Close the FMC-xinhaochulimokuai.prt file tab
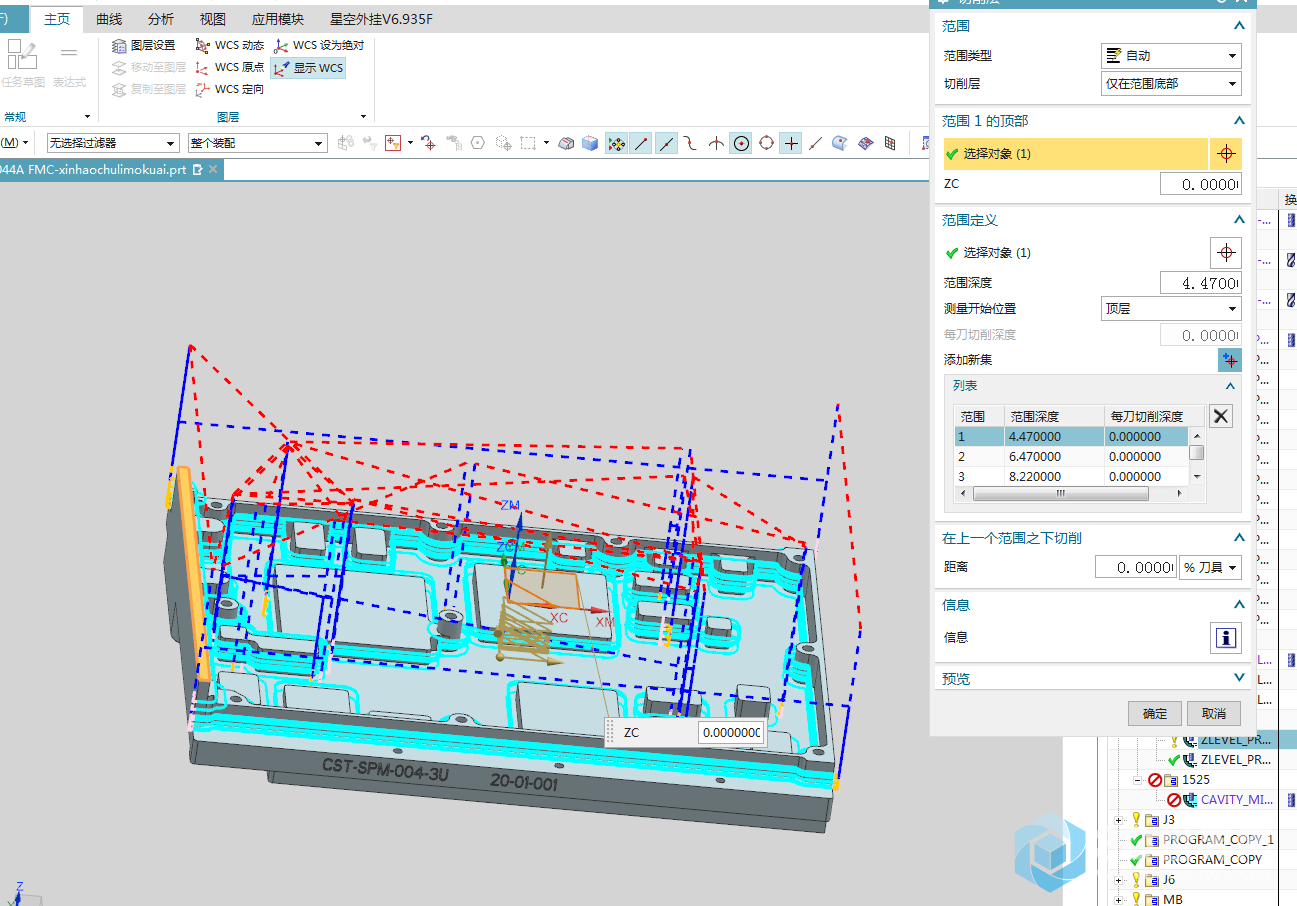The image size is (1297, 906). click(211, 169)
